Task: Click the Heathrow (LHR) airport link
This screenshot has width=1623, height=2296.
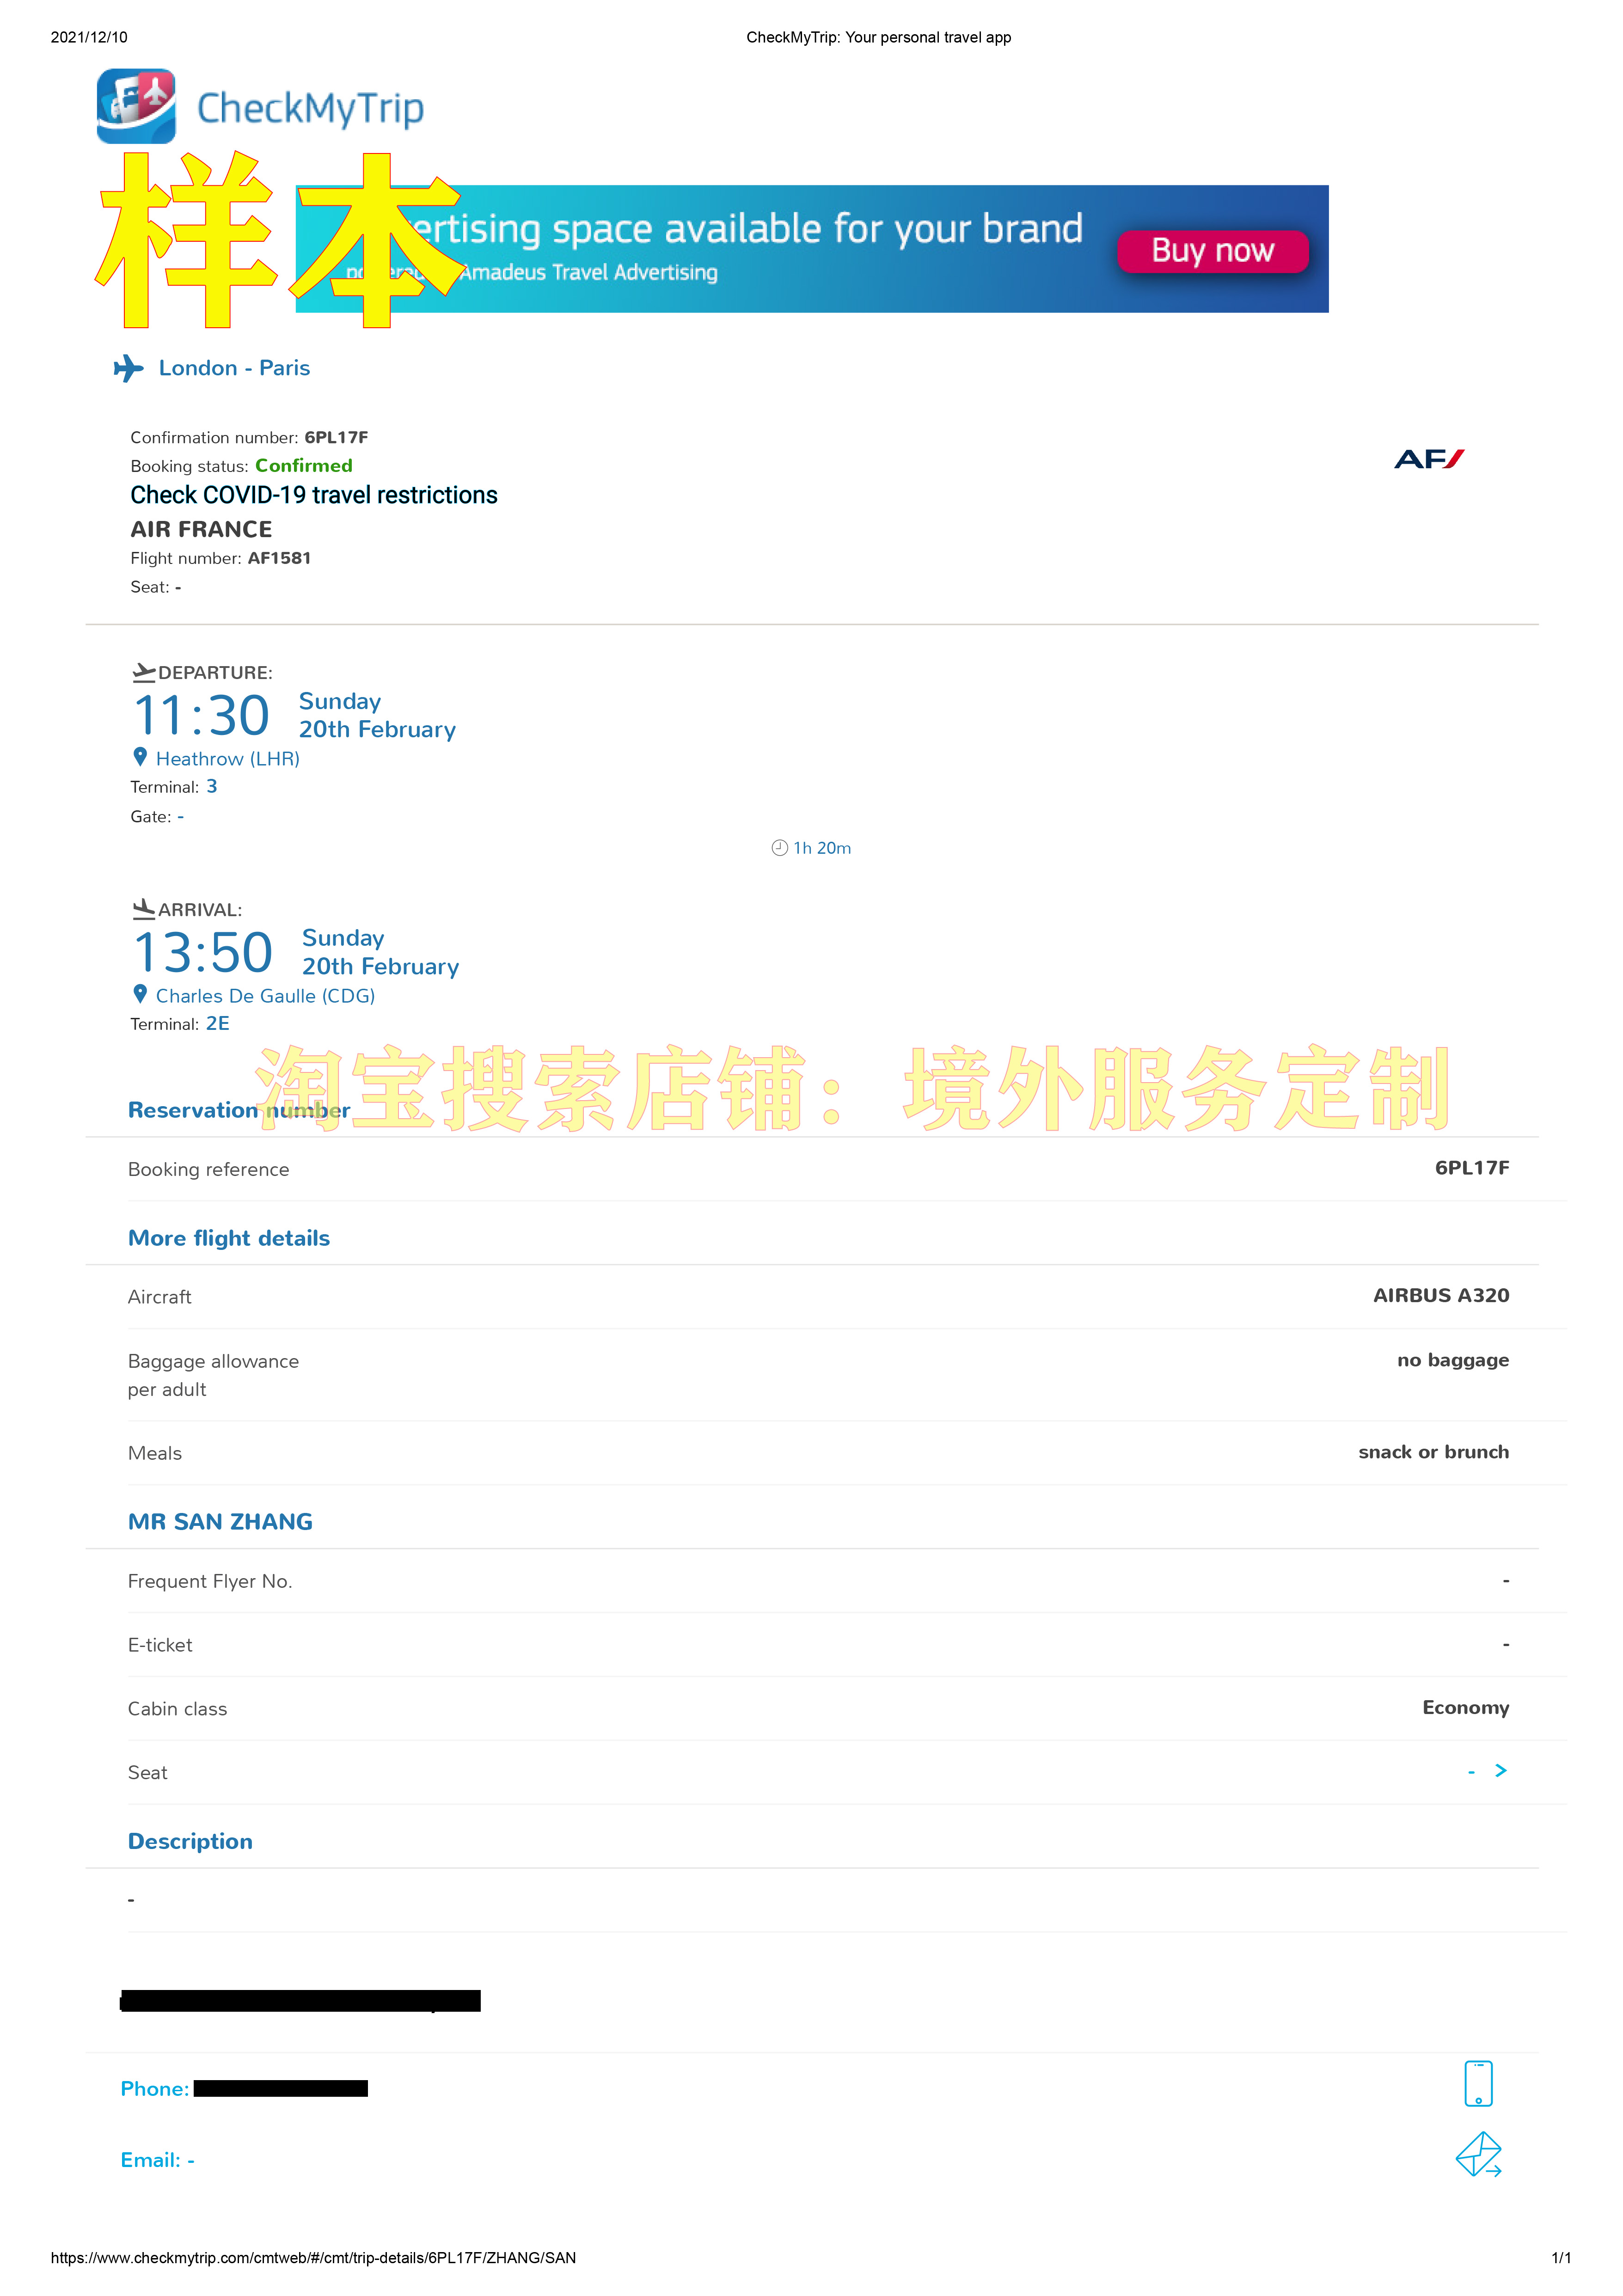Action: click(x=227, y=759)
